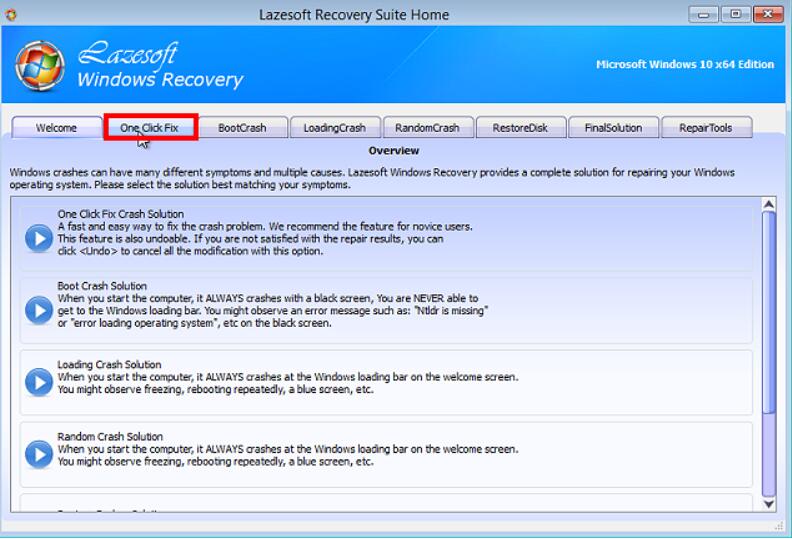Start the Random Crash Solution play icon

pyautogui.click(x=39, y=454)
